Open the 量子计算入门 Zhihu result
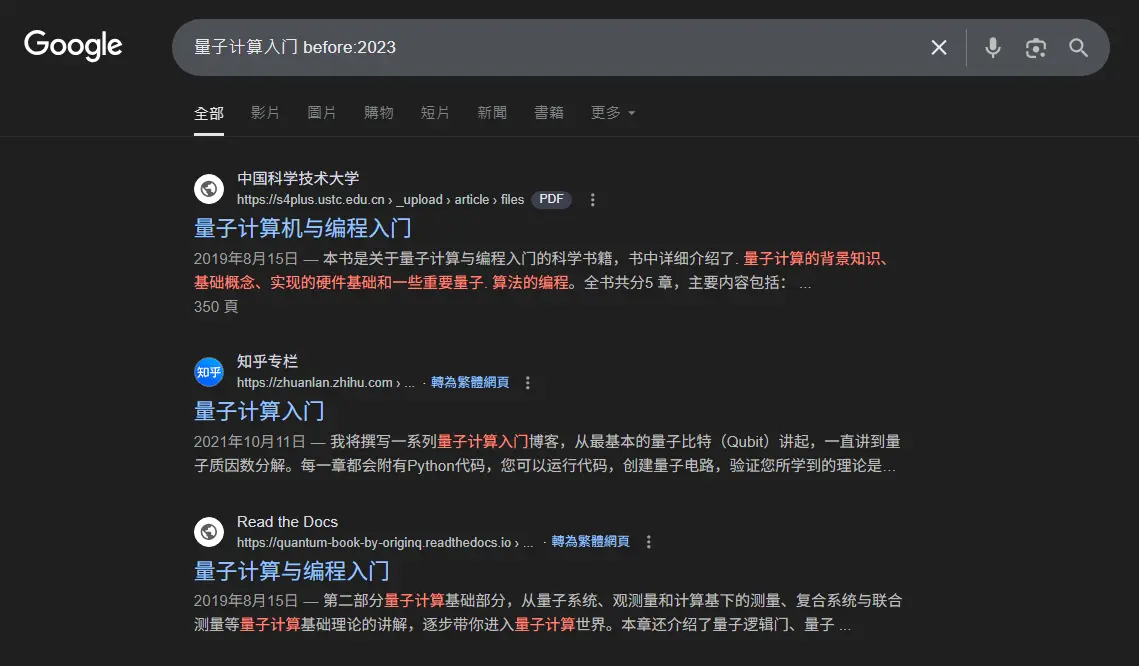The height and width of the screenshot is (666, 1139). (259, 411)
